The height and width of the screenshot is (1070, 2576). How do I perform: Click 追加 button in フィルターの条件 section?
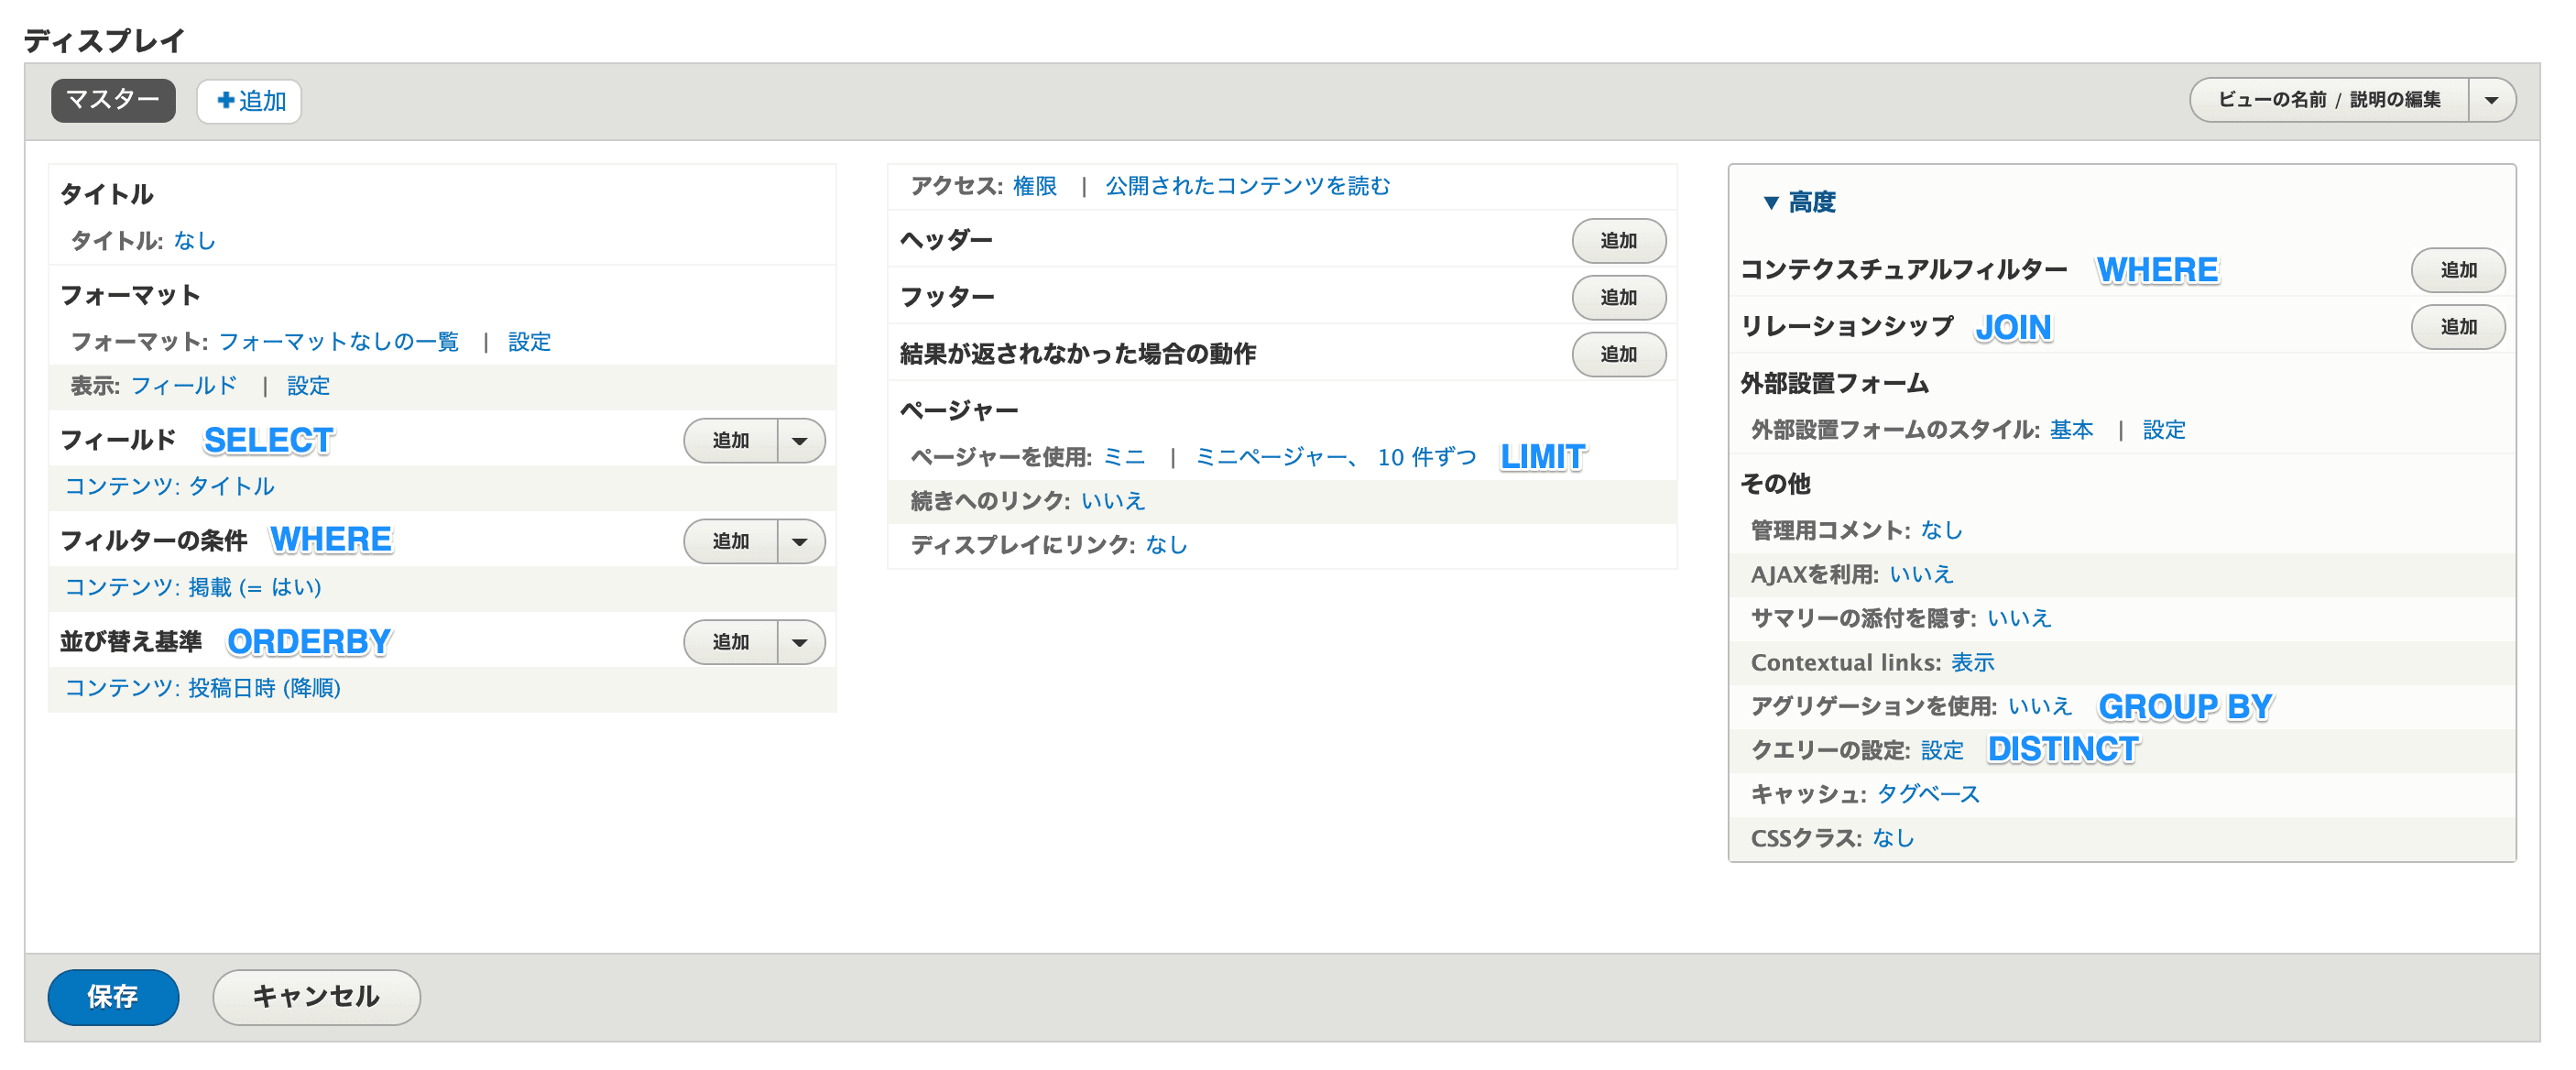point(731,541)
